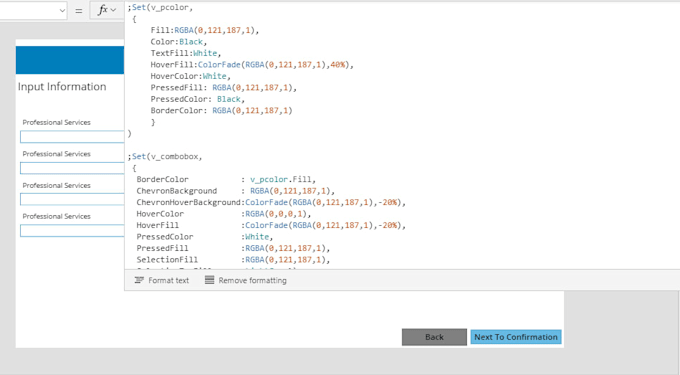
Task: Click the Next To Confirmation button
Action: pos(516,337)
